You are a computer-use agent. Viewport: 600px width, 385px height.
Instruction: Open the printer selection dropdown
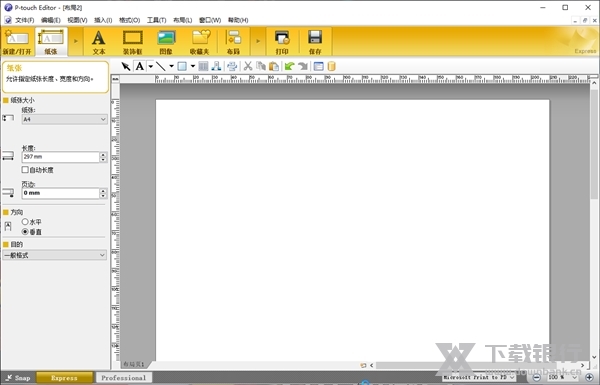(480, 378)
